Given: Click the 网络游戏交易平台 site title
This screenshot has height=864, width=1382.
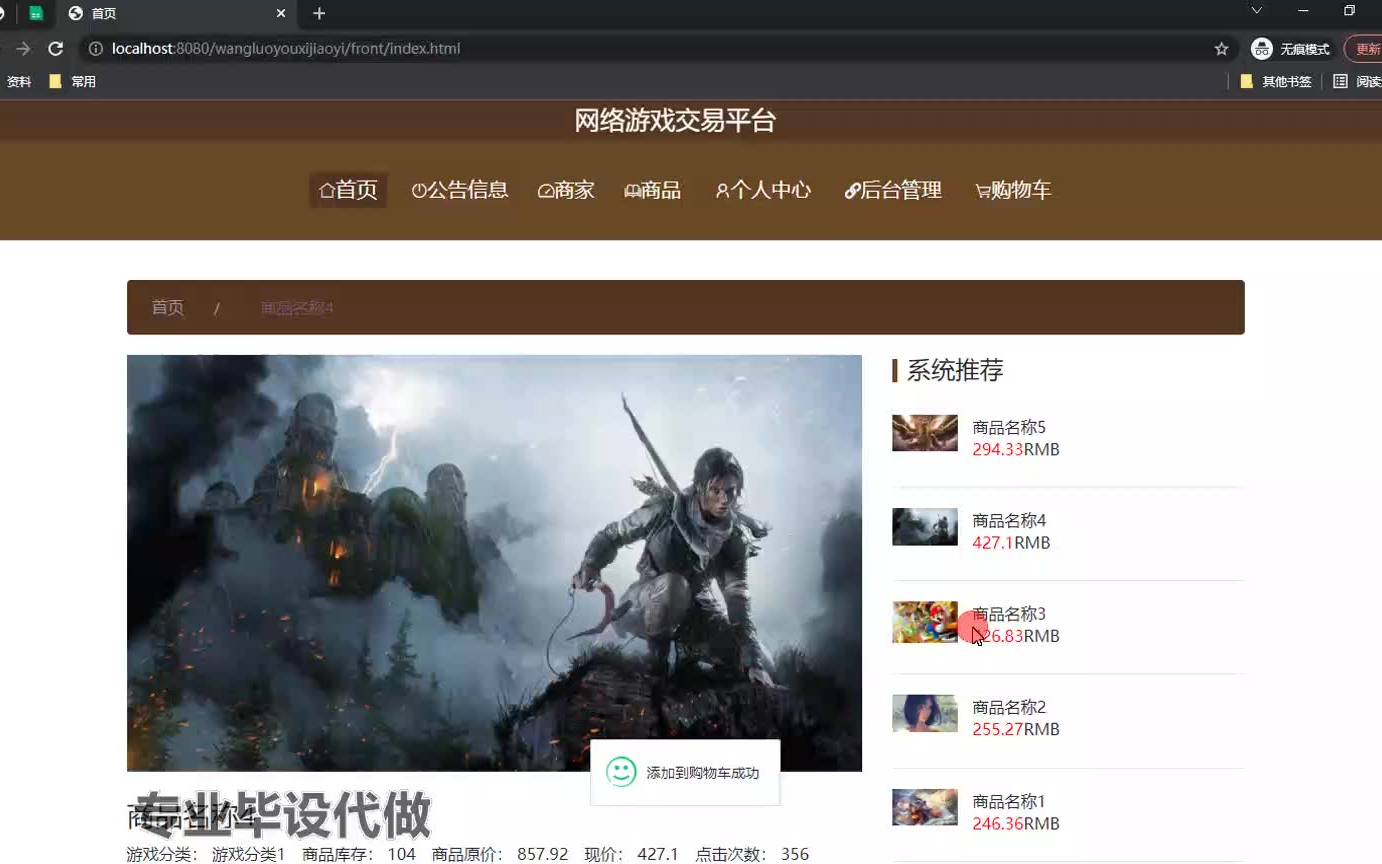Looking at the screenshot, I should click(675, 121).
